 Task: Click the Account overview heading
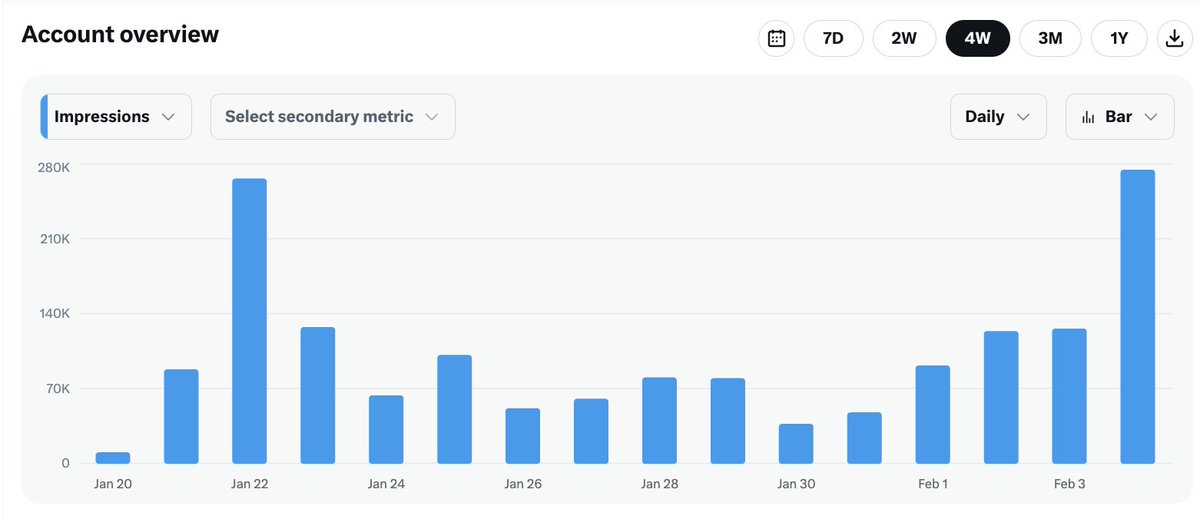120,34
